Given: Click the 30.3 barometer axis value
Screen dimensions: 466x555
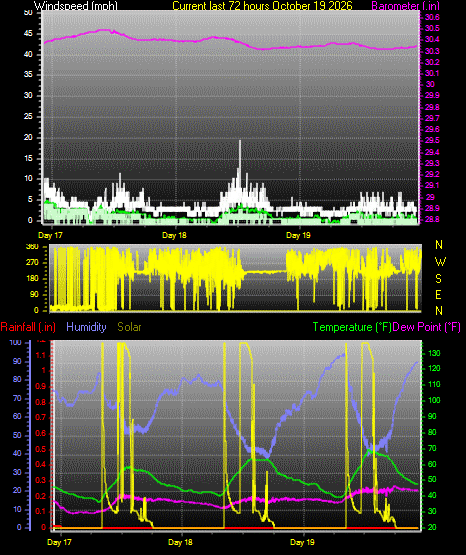Looking at the screenshot, I should coord(432,51).
